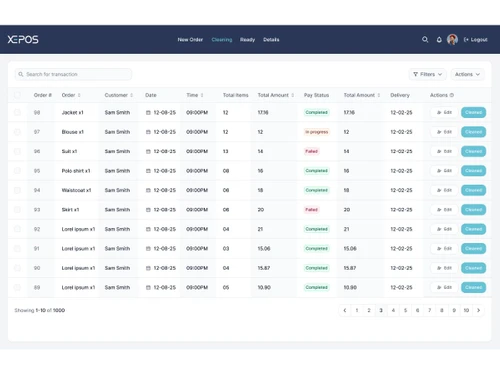Sort the first Total Amount column
Image resolution: width=500 pixels, height=375 pixels.
coord(293,95)
